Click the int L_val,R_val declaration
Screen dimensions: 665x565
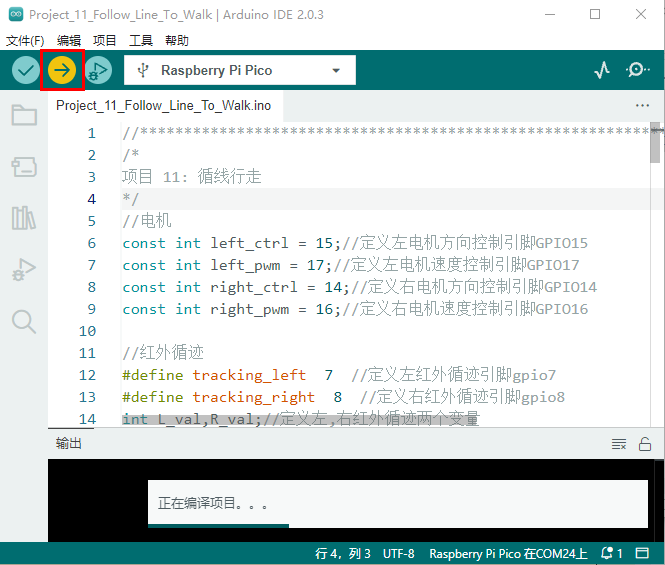click(x=192, y=420)
